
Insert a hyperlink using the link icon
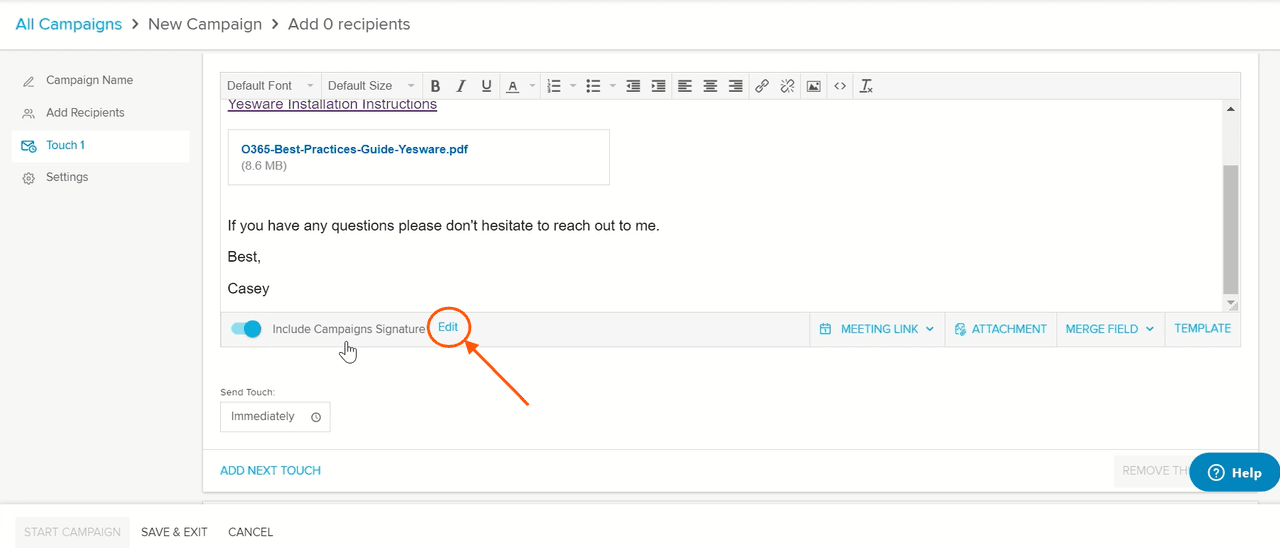coord(762,86)
